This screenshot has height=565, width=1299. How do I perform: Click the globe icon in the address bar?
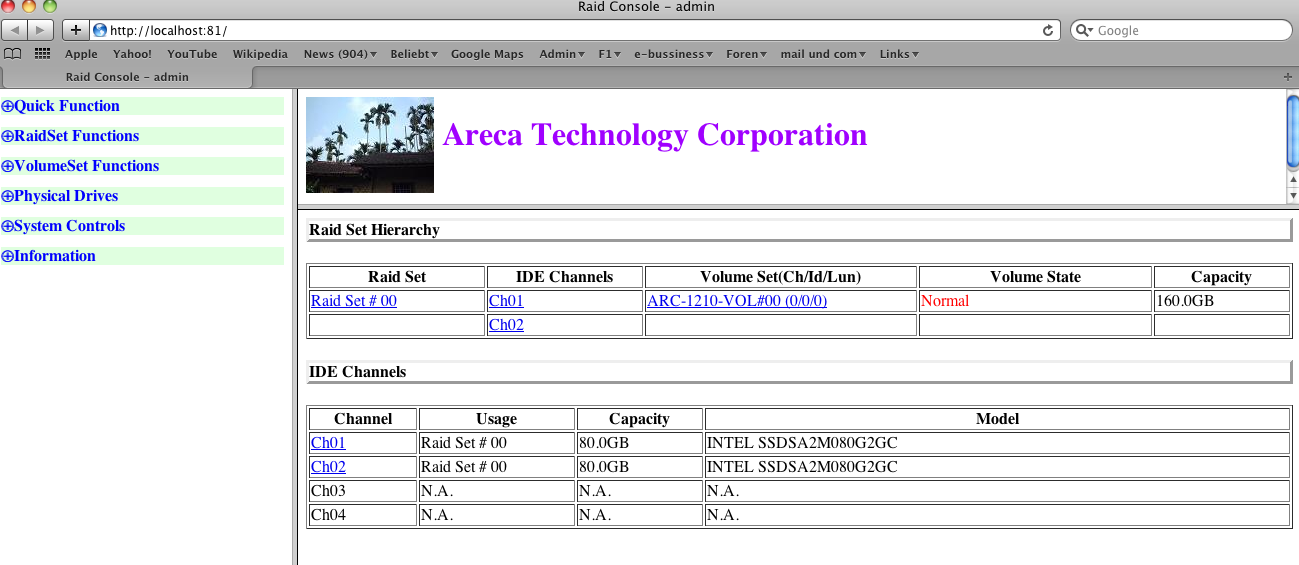pos(100,30)
